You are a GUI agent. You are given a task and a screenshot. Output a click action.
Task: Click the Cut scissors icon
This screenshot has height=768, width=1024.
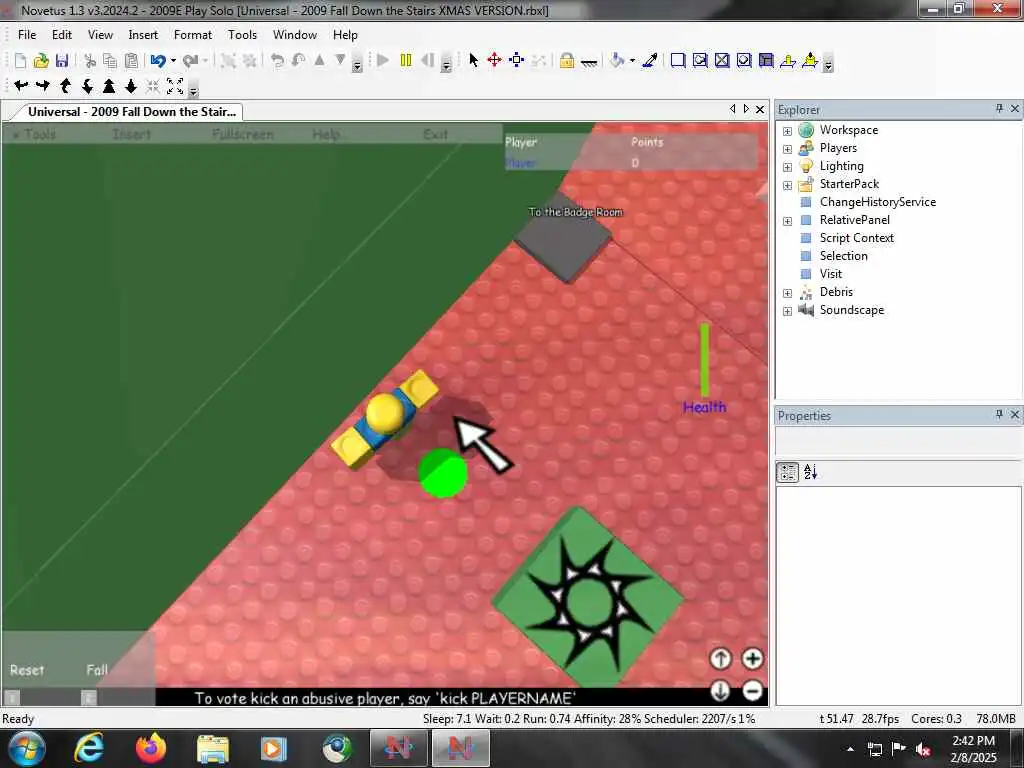[90, 61]
